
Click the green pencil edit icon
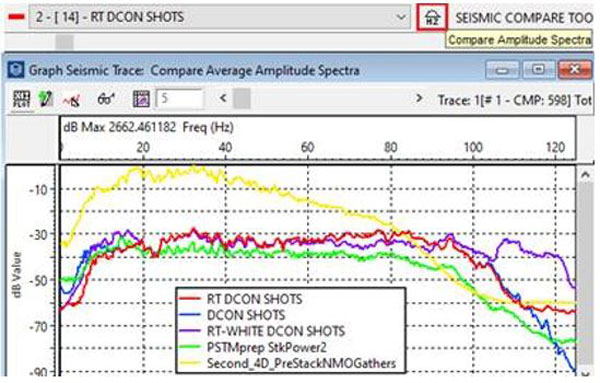(46, 99)
